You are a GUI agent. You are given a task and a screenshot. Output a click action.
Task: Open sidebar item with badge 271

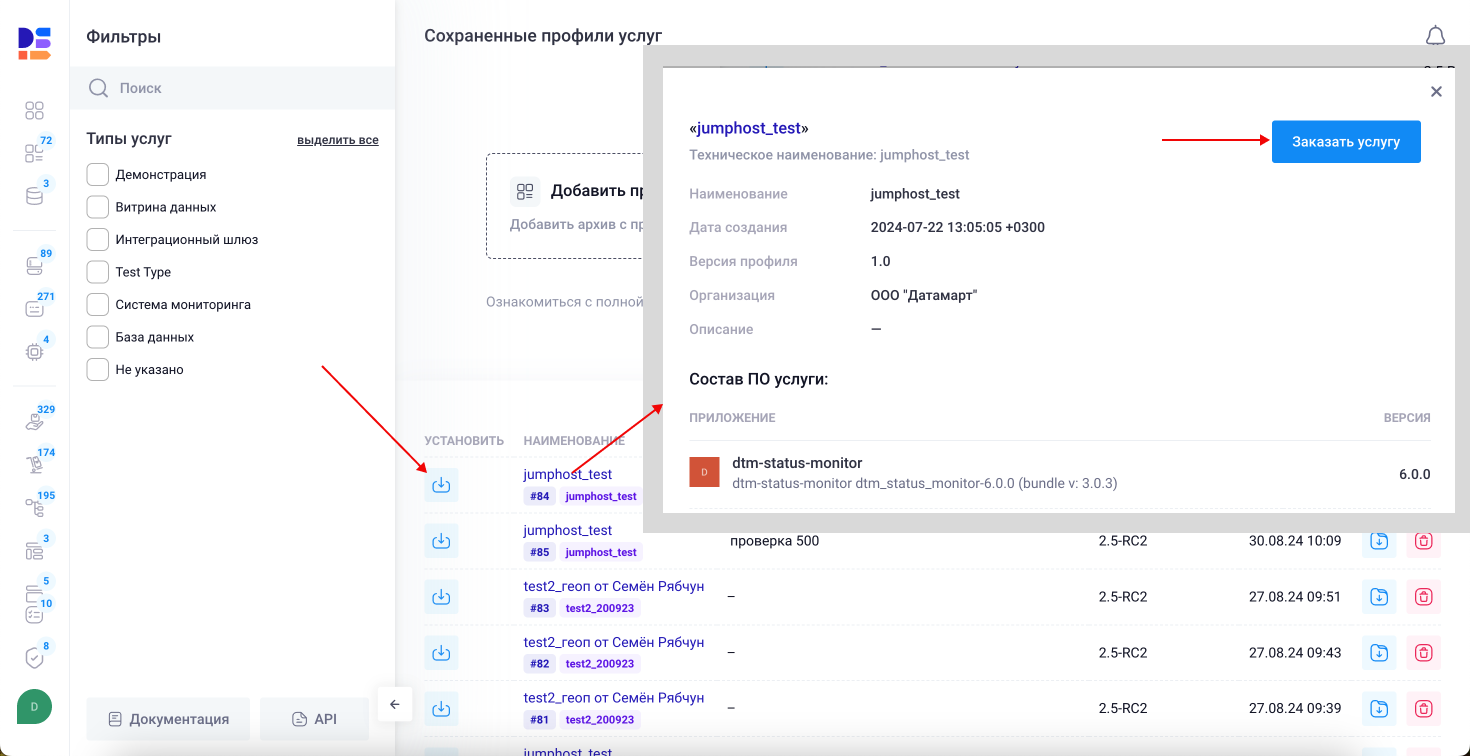(x=34, y=308)
